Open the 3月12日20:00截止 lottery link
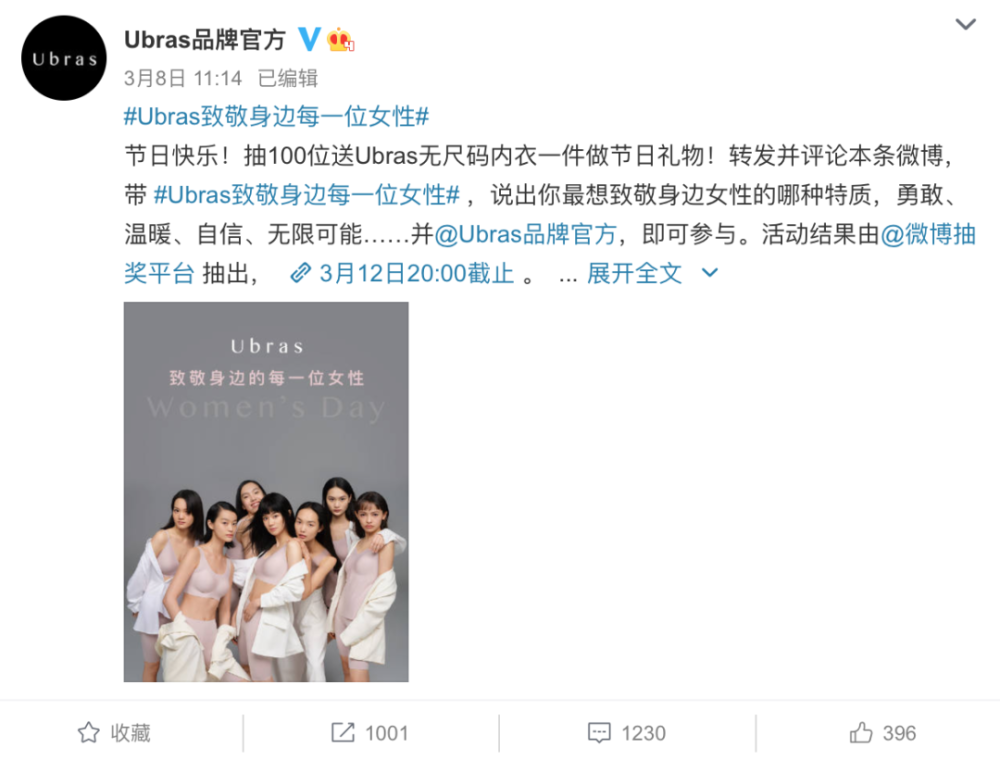This screenshot has width=1000, height=759. (x=416, y=273)
